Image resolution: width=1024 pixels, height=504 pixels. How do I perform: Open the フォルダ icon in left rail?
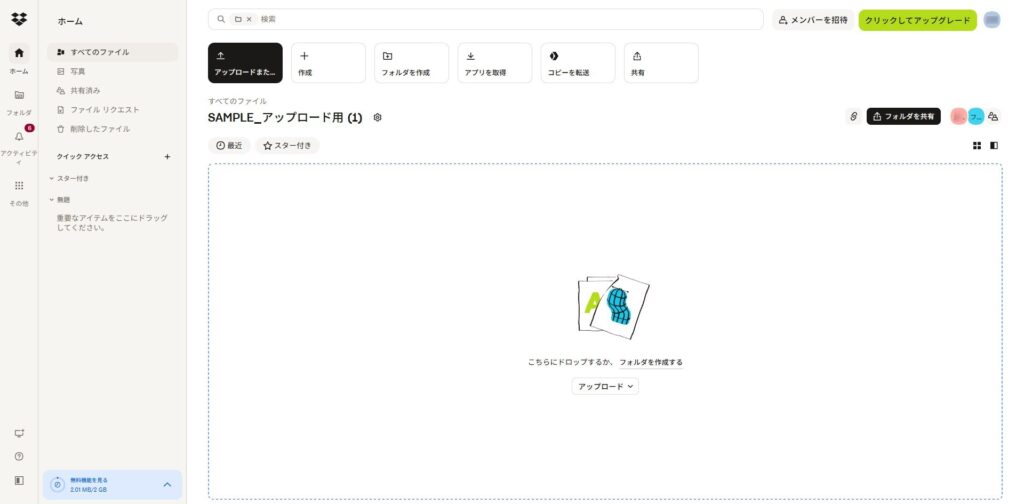coord(19,95)
